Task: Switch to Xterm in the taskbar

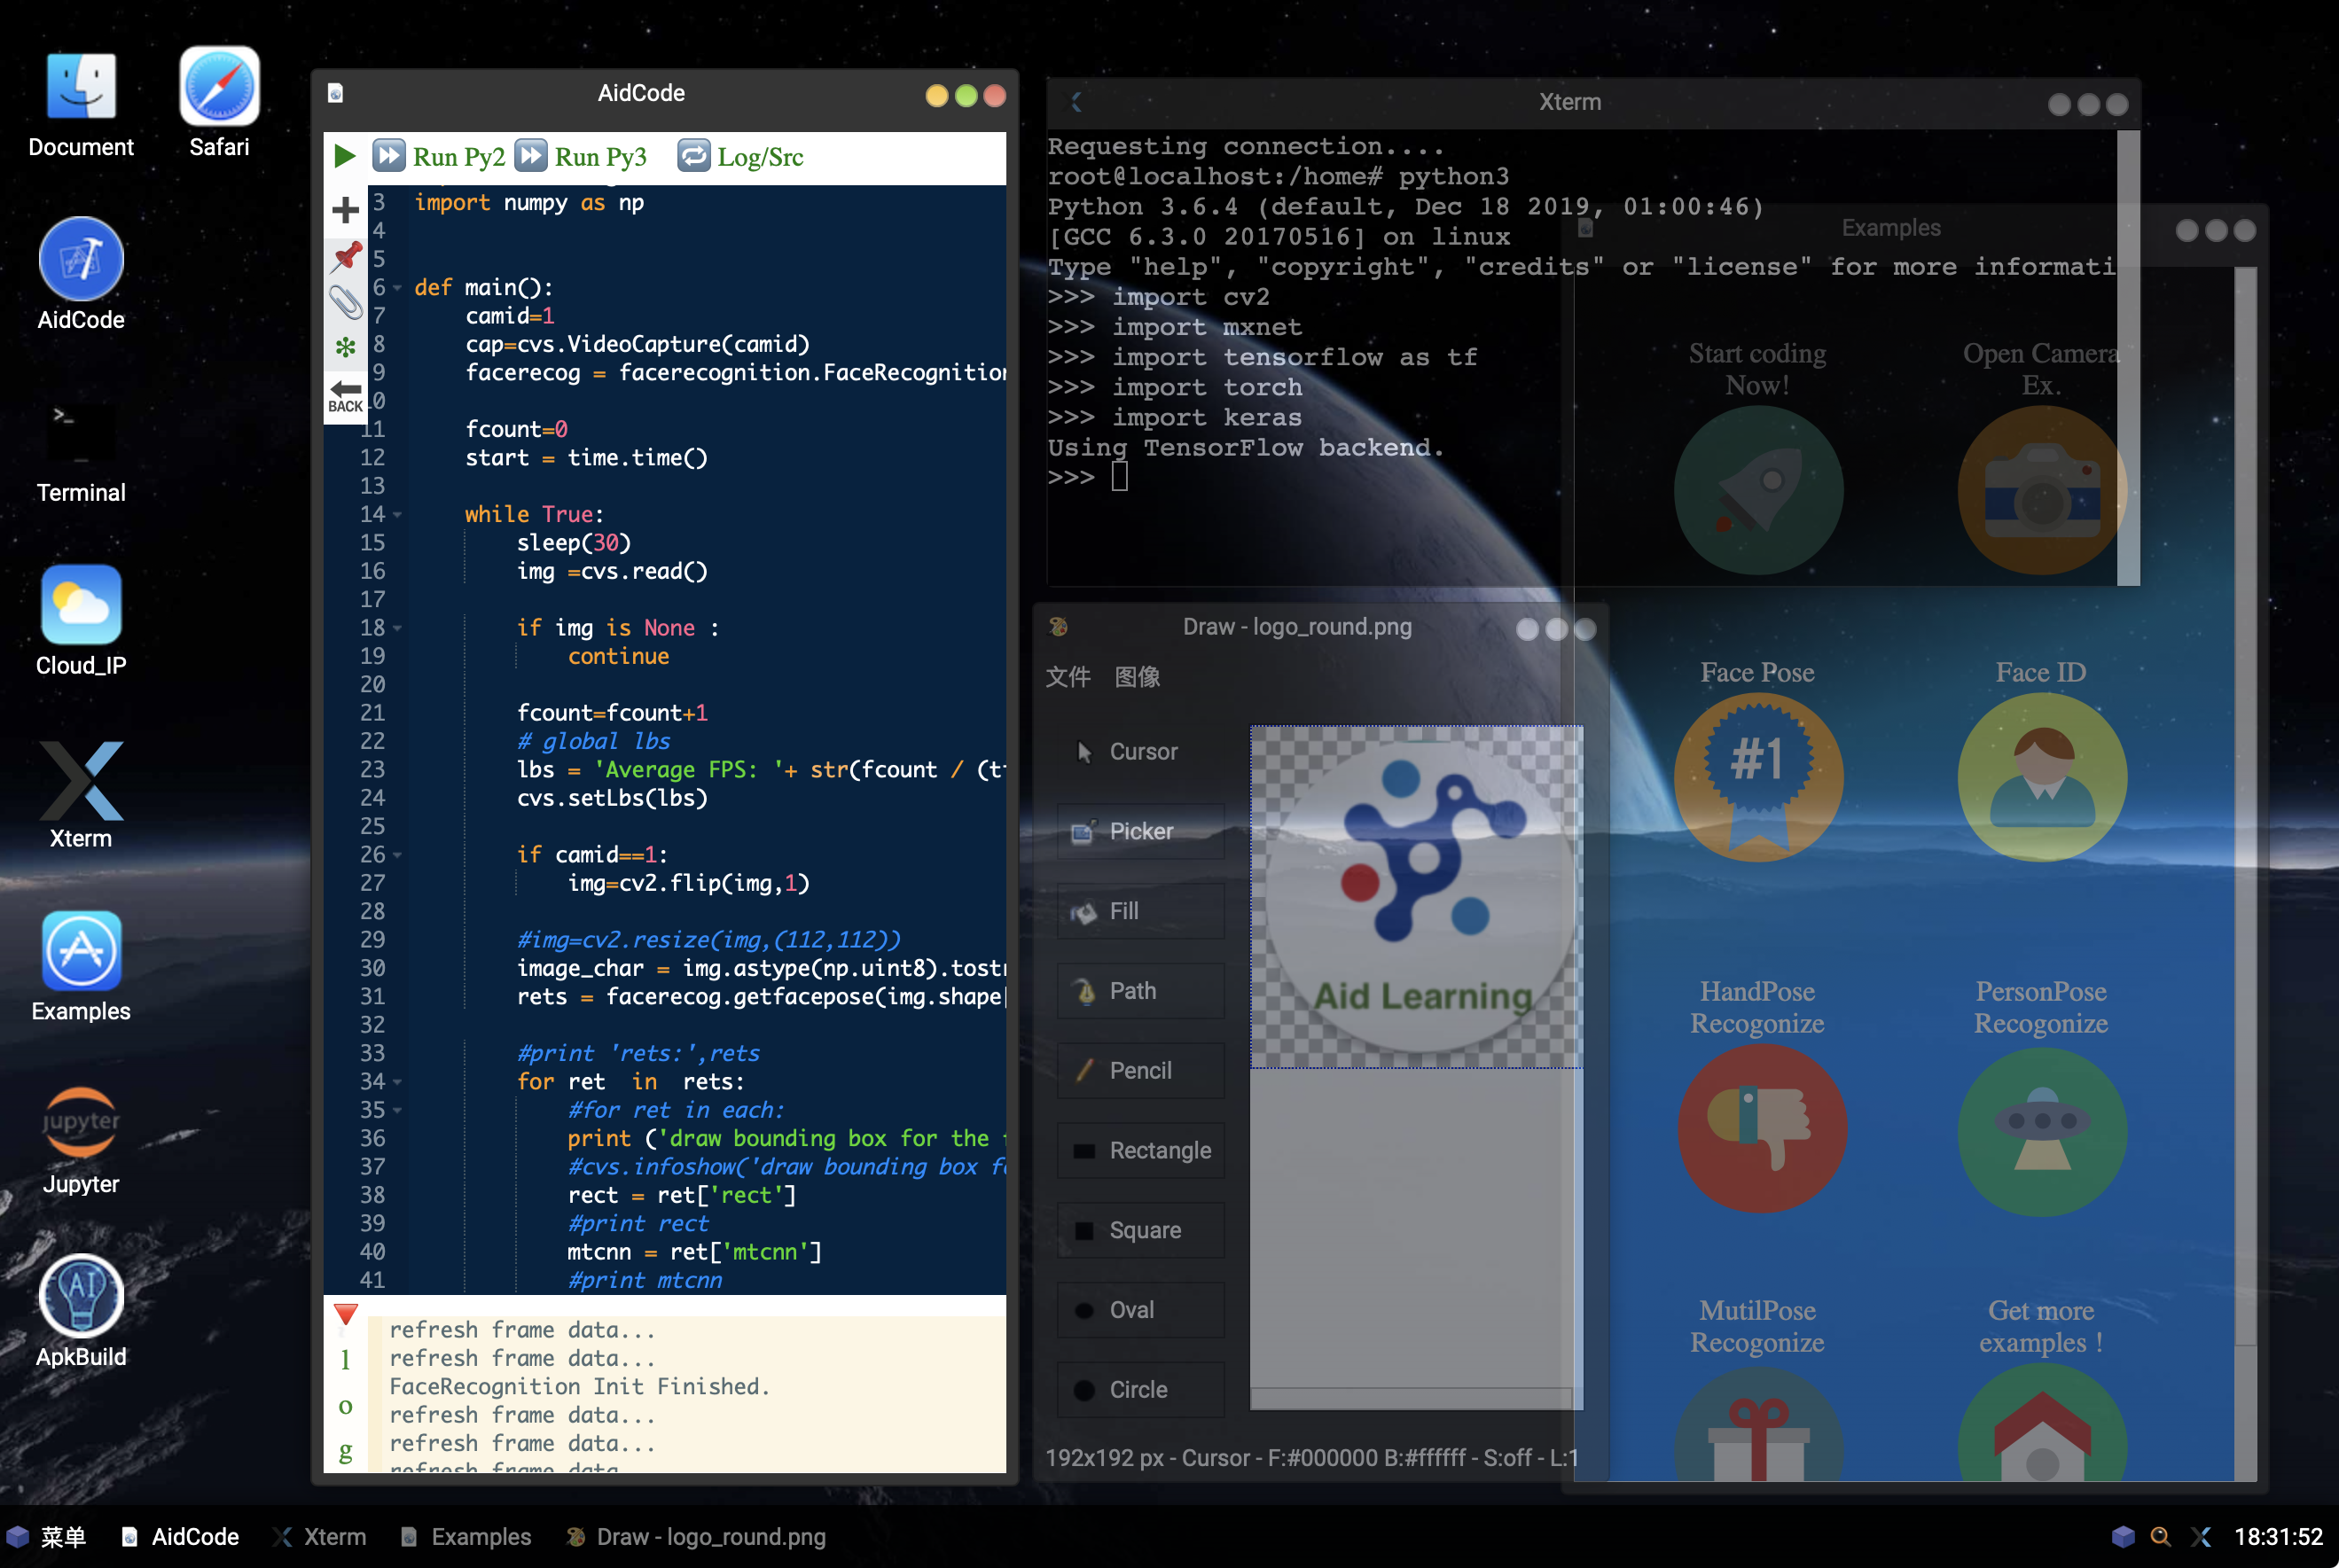Action: coord(320,1537)
